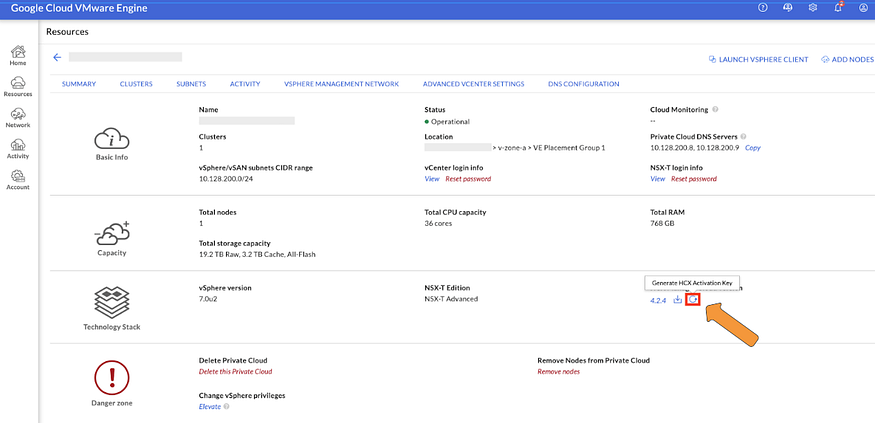This screenshot has height=423, width=875.
Task: View vCenter login info
Action: point(432,179)
